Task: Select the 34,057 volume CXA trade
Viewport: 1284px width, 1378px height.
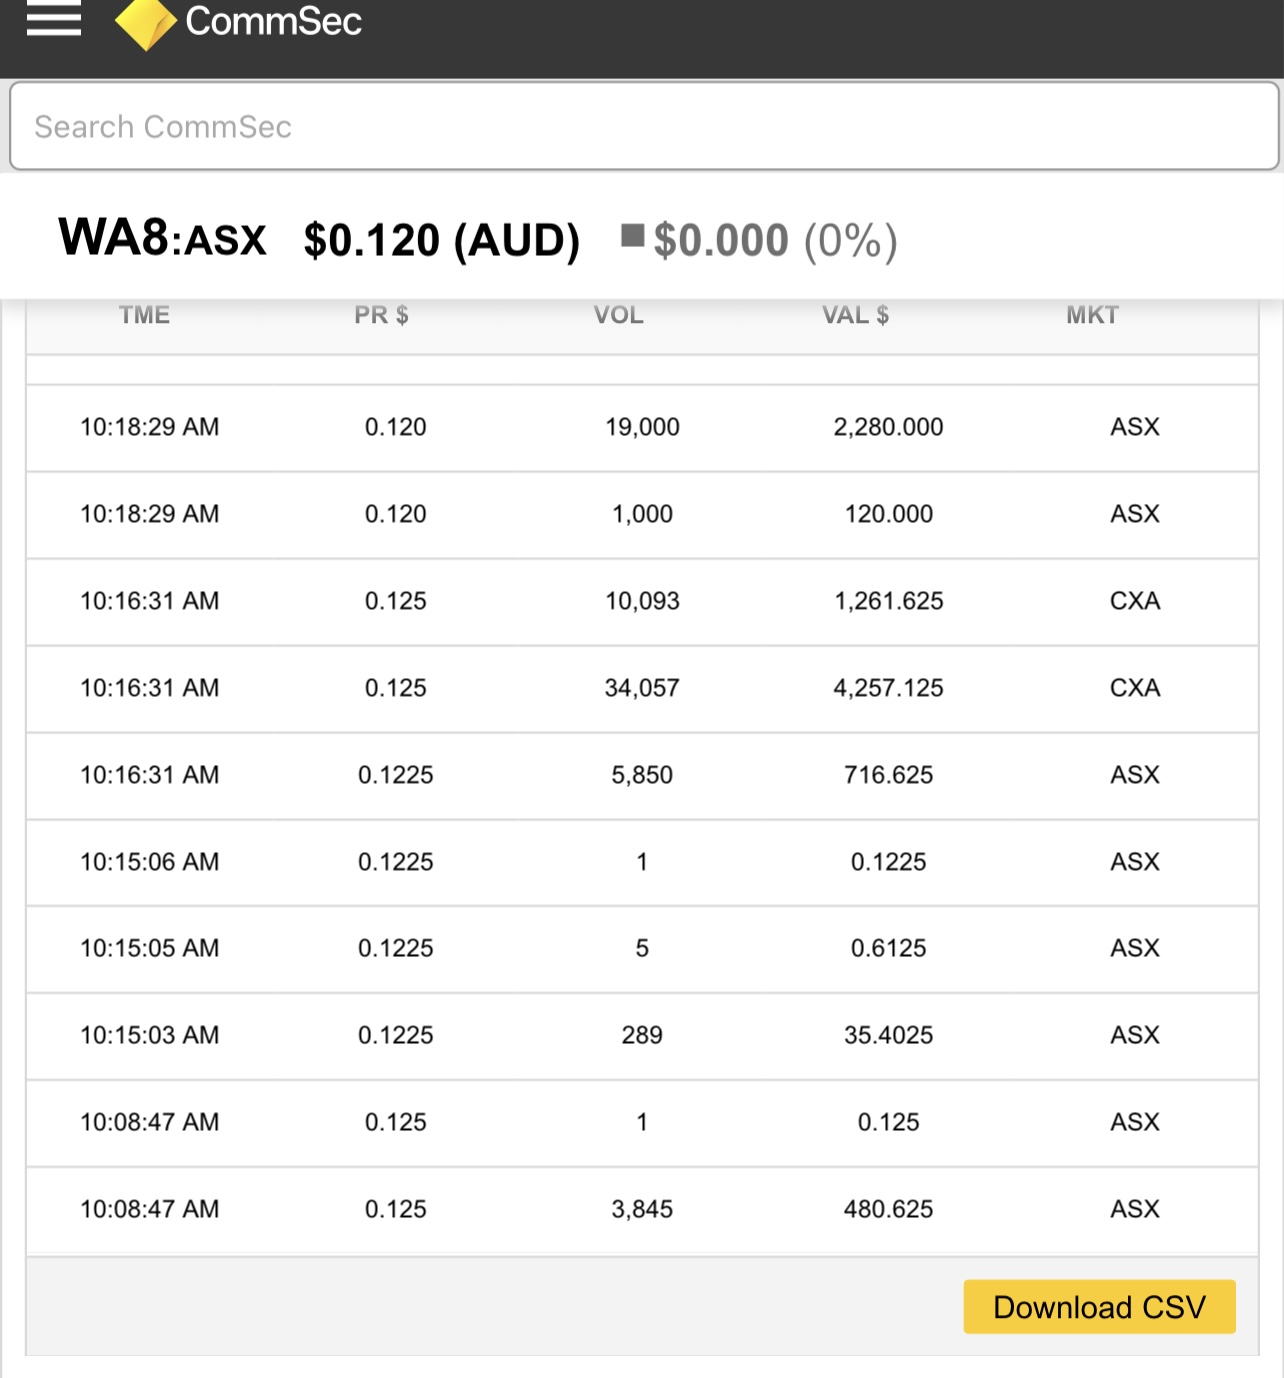Action: point(642,689)
